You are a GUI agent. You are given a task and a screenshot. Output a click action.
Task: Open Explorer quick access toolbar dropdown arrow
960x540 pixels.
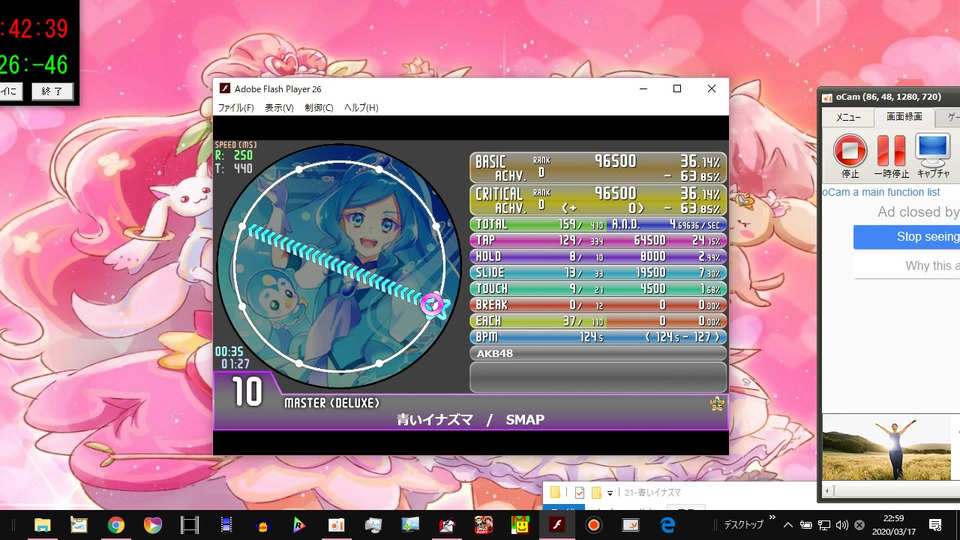click(610, 493)
